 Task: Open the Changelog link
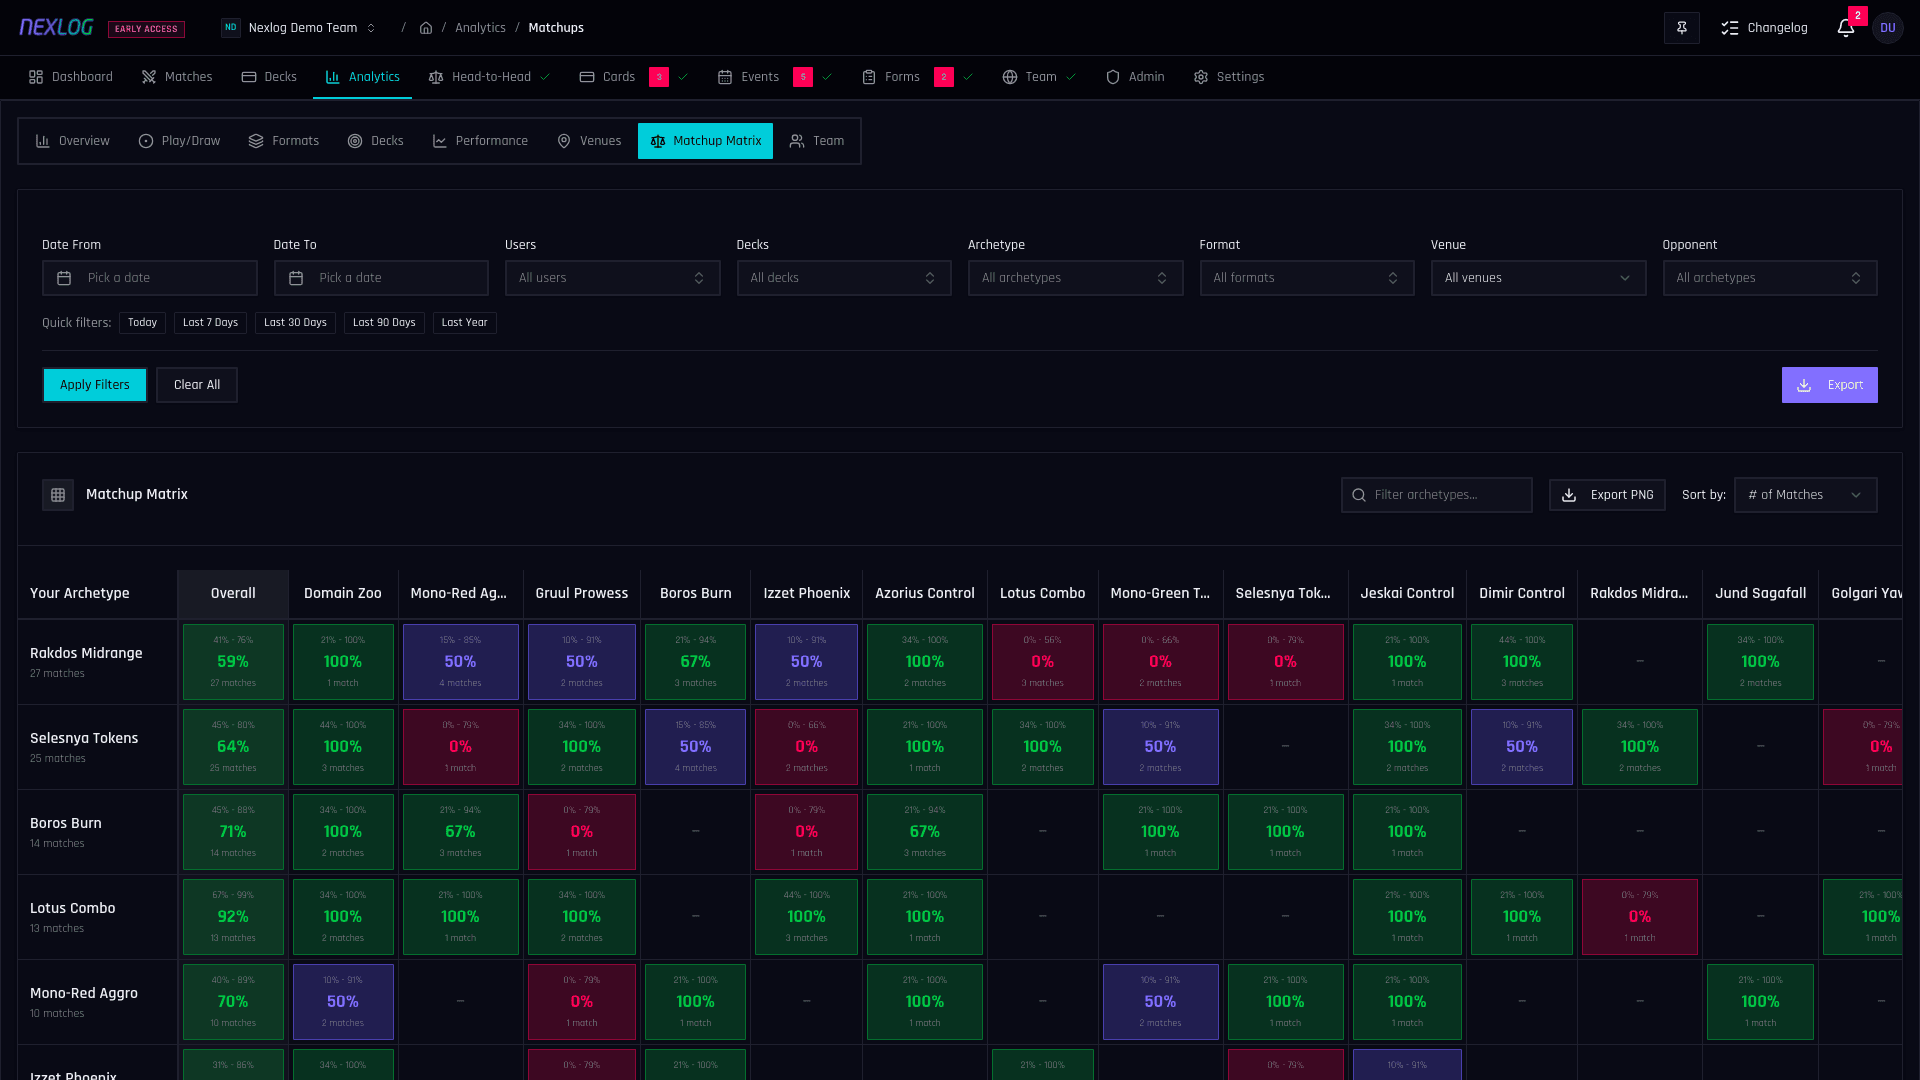coord(1764,28)
